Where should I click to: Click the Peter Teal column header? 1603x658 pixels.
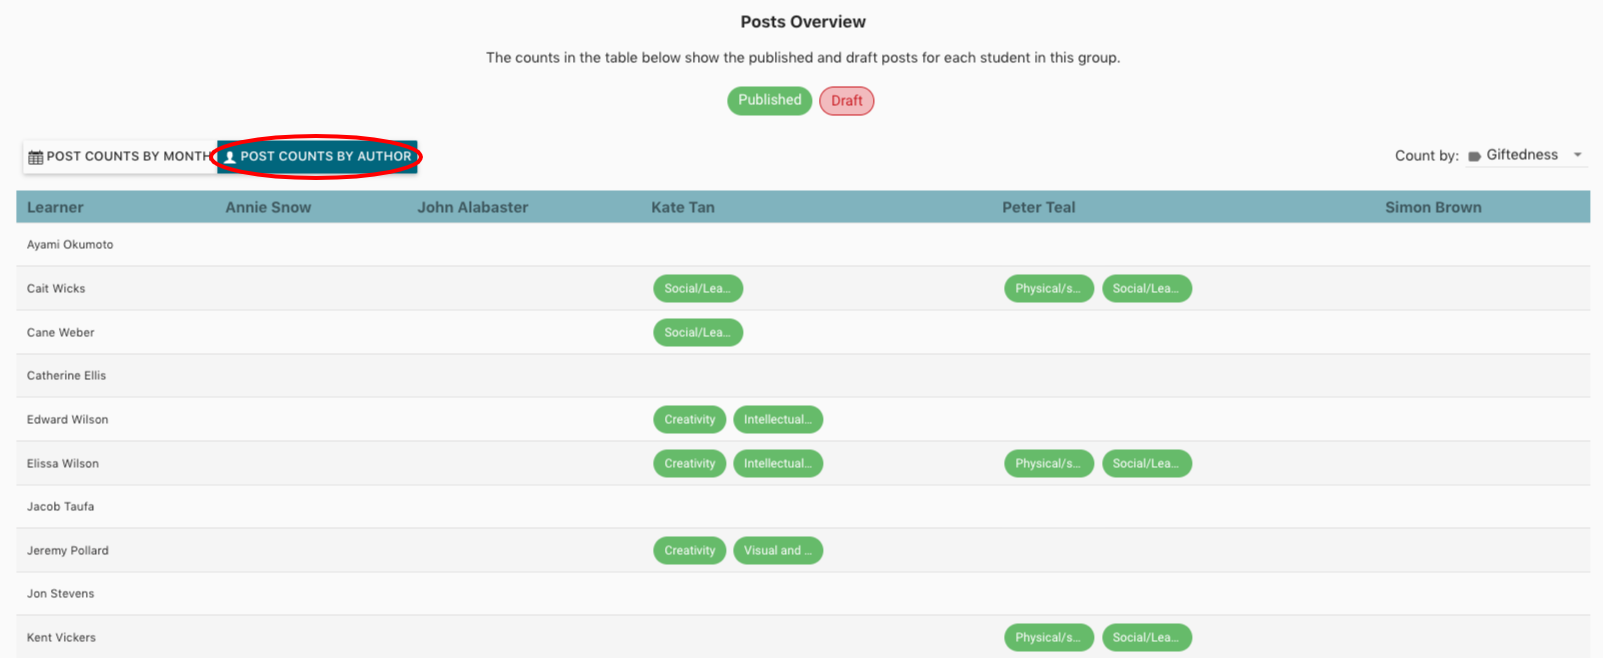coord(1038,207)
